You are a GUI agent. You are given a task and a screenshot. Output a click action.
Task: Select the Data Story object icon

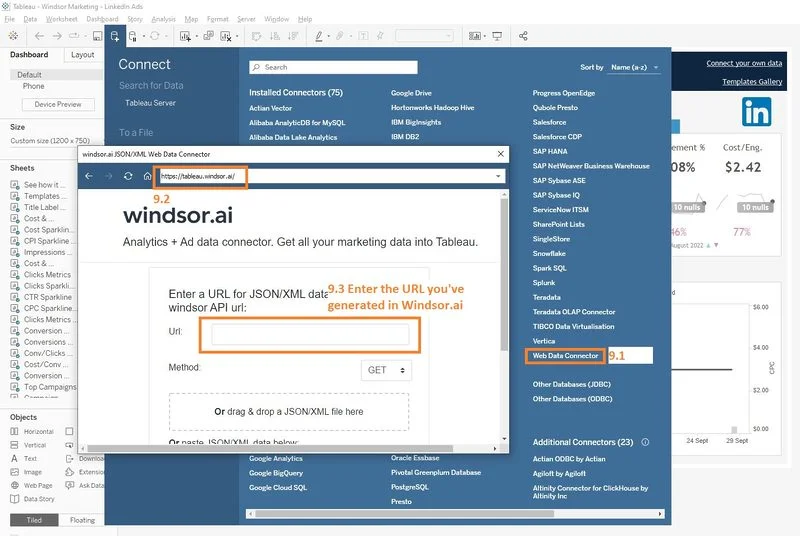(x=14, y=499)
